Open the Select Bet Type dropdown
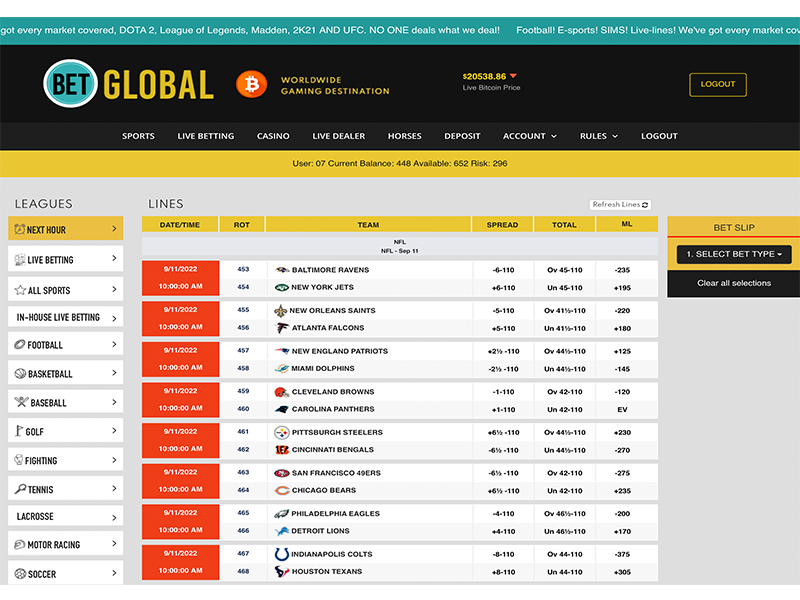This screenshot has width=800, height=600. 734,254
